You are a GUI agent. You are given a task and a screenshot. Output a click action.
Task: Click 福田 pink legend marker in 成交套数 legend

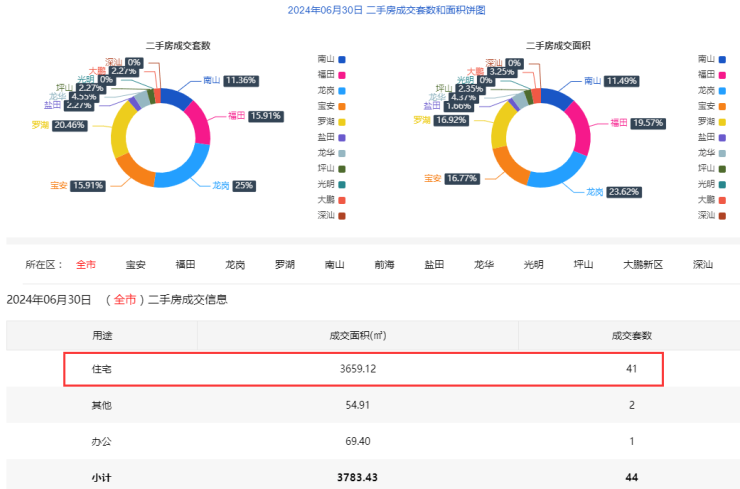click(x=342, y=74)
